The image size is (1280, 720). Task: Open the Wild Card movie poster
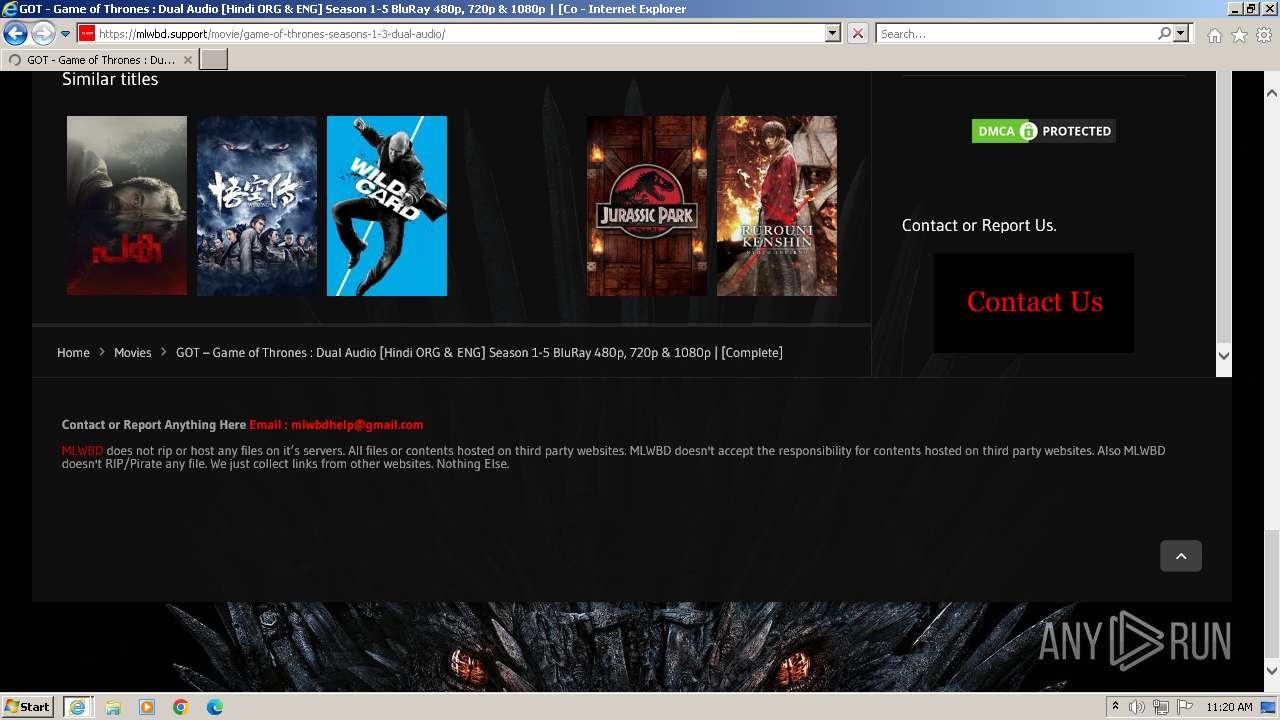pos(387,206)
